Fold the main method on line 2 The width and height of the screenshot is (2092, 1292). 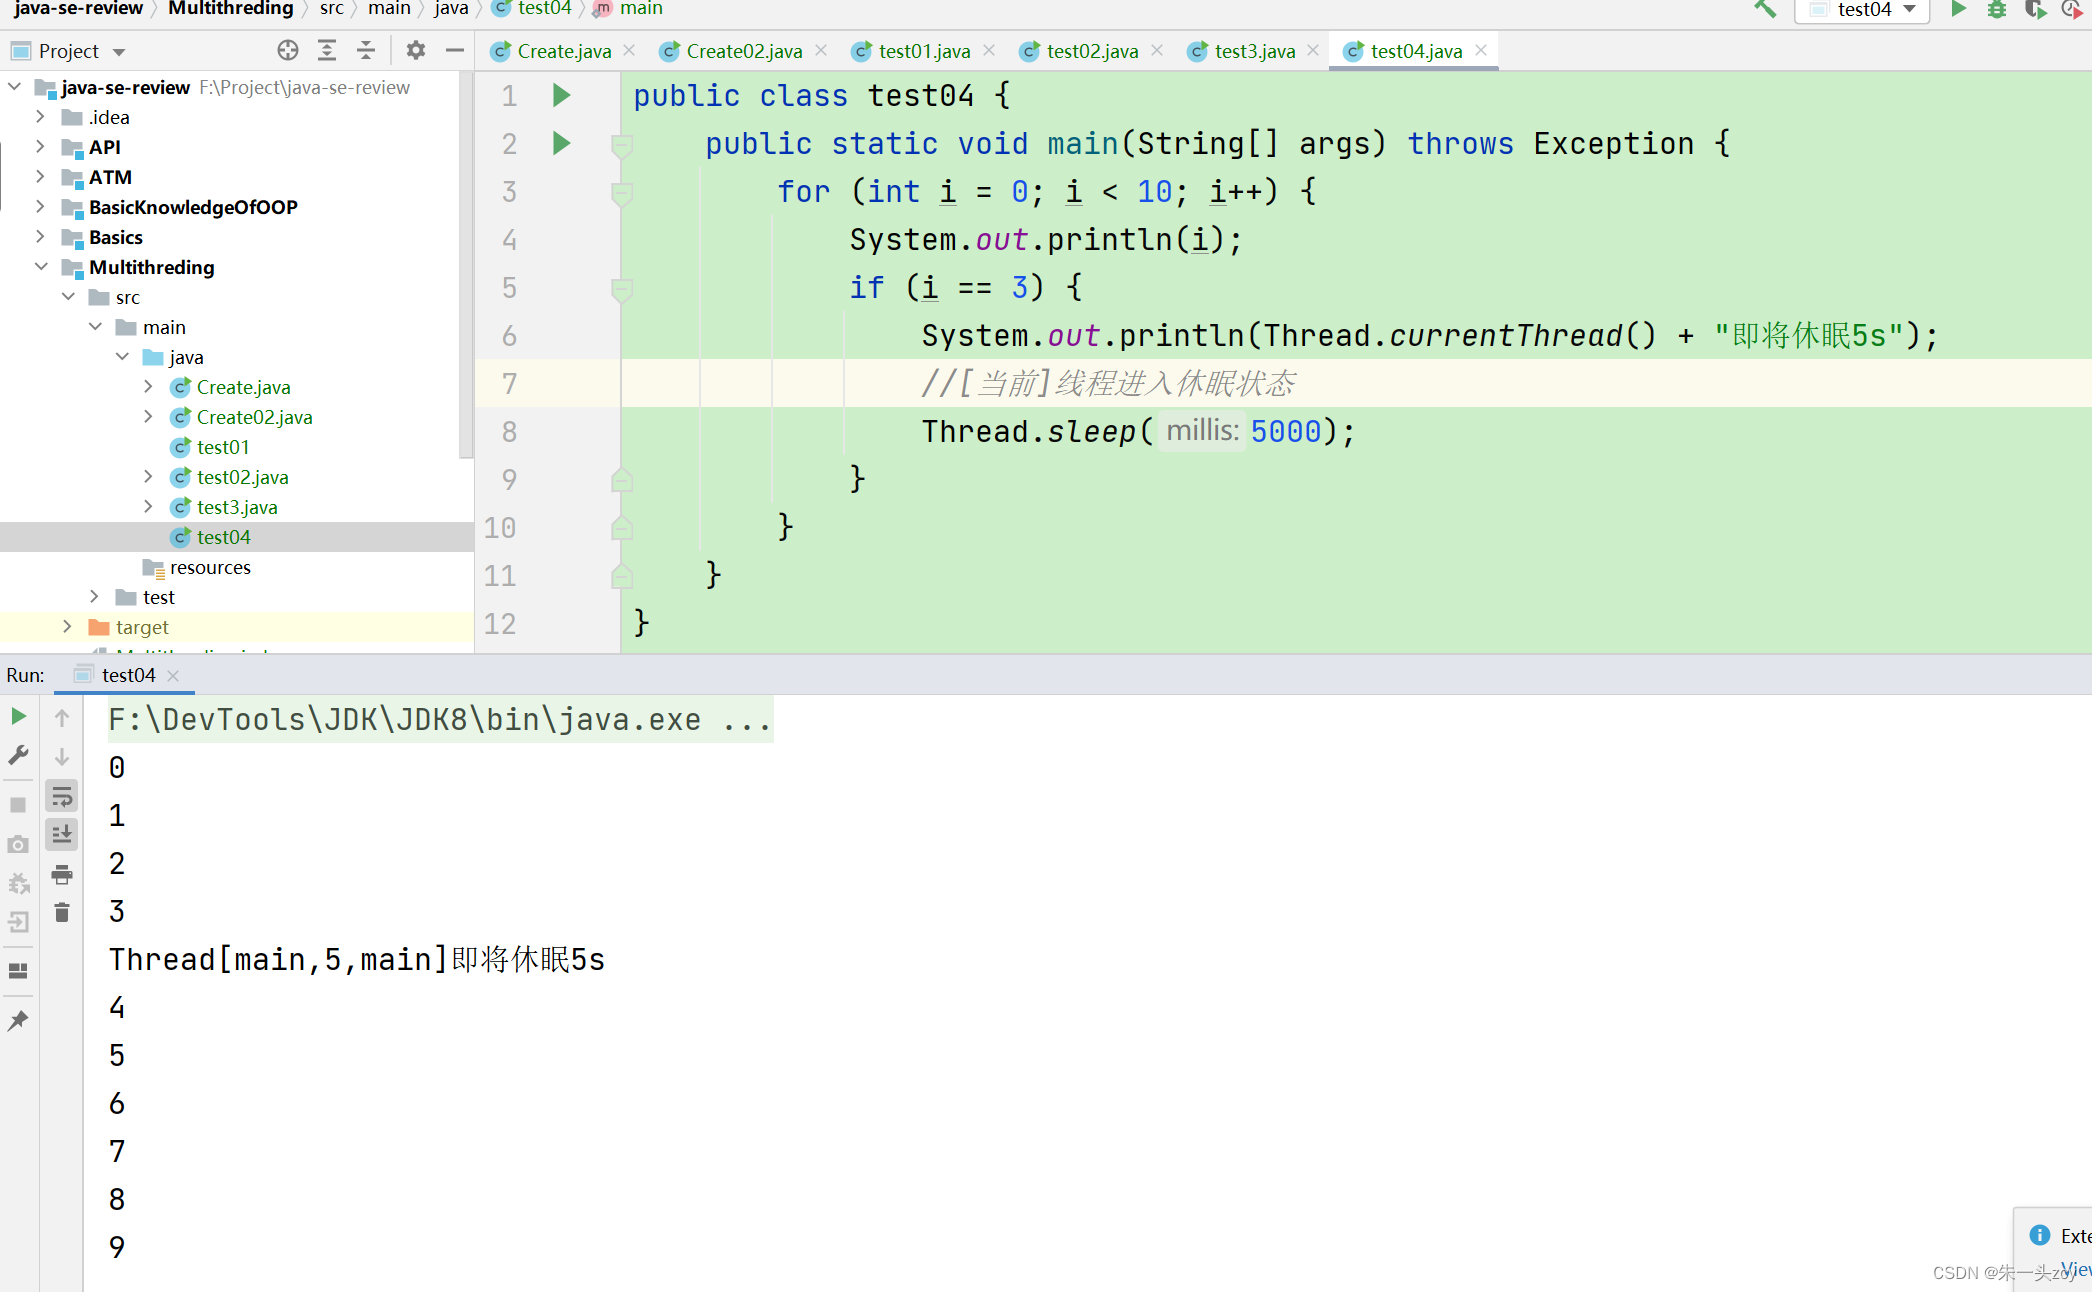[621, 145]
